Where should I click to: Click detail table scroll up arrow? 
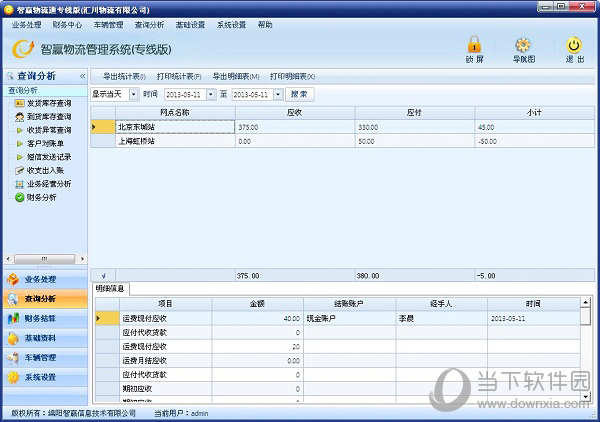point(585,303)
